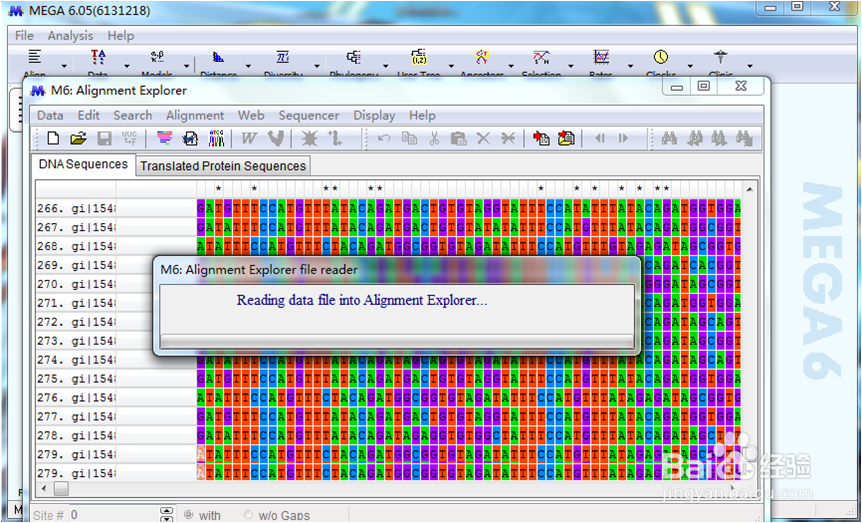Expand the User Tree dropdown arrow

pyautogui.click(x=451, y=66)
